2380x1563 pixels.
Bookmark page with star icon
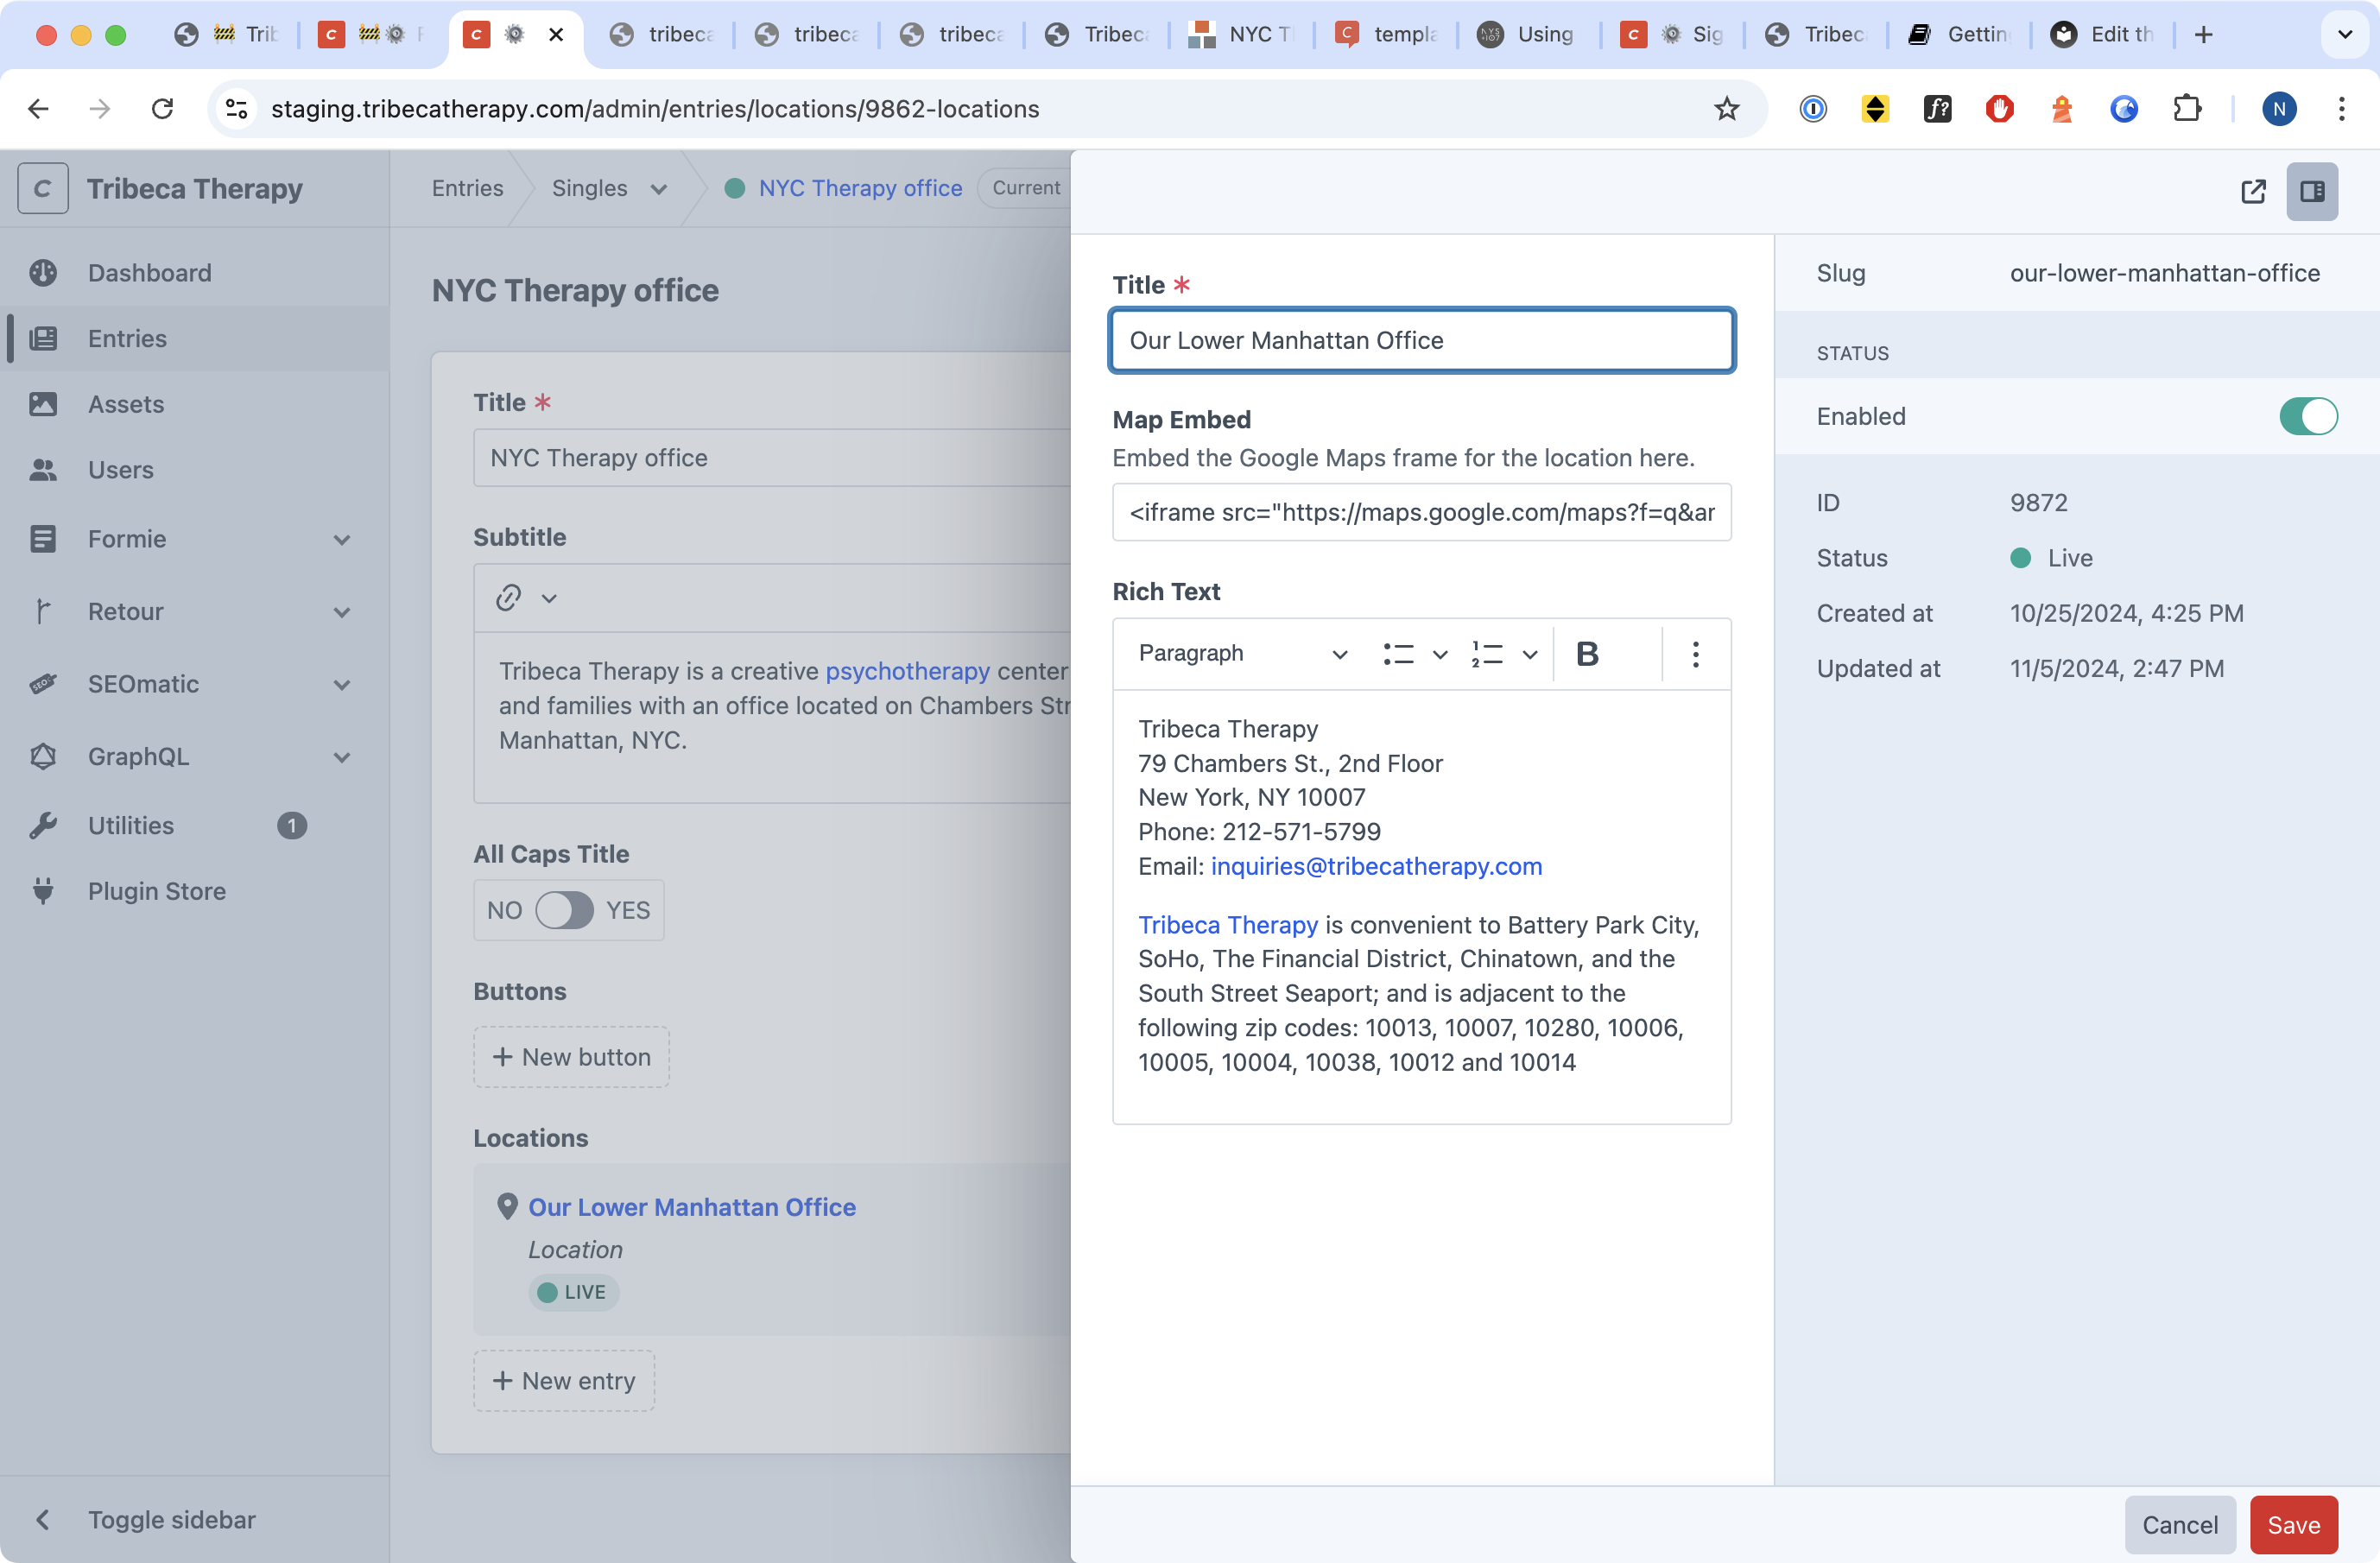point(1726,109)
